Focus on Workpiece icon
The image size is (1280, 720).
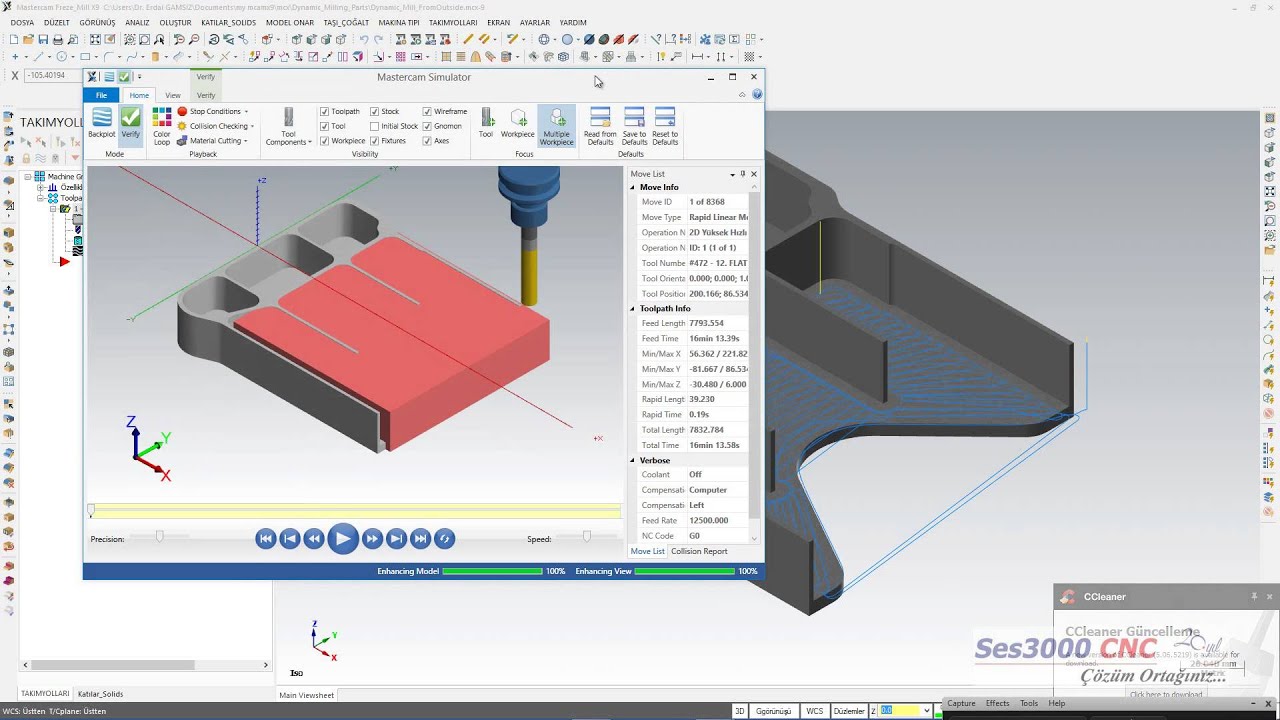tap(518, 123)
